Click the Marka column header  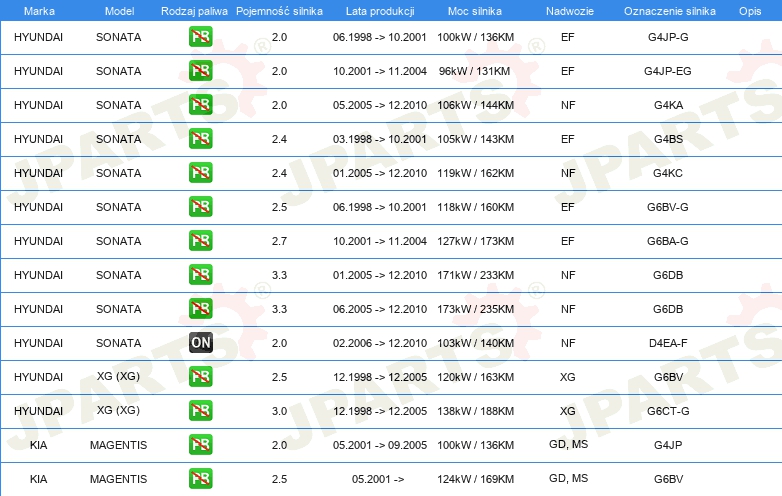pos(39,11)
